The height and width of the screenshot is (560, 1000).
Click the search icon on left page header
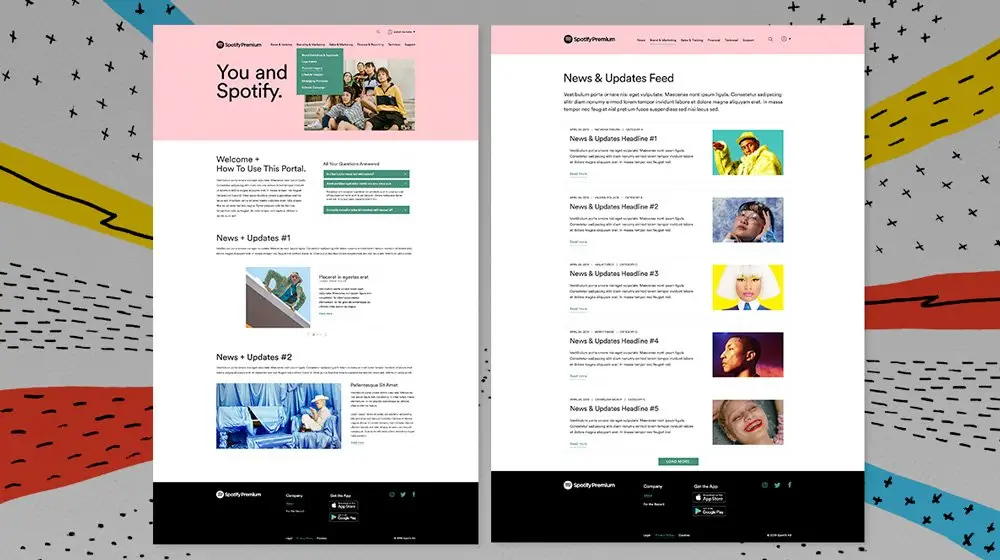[378, 32]
